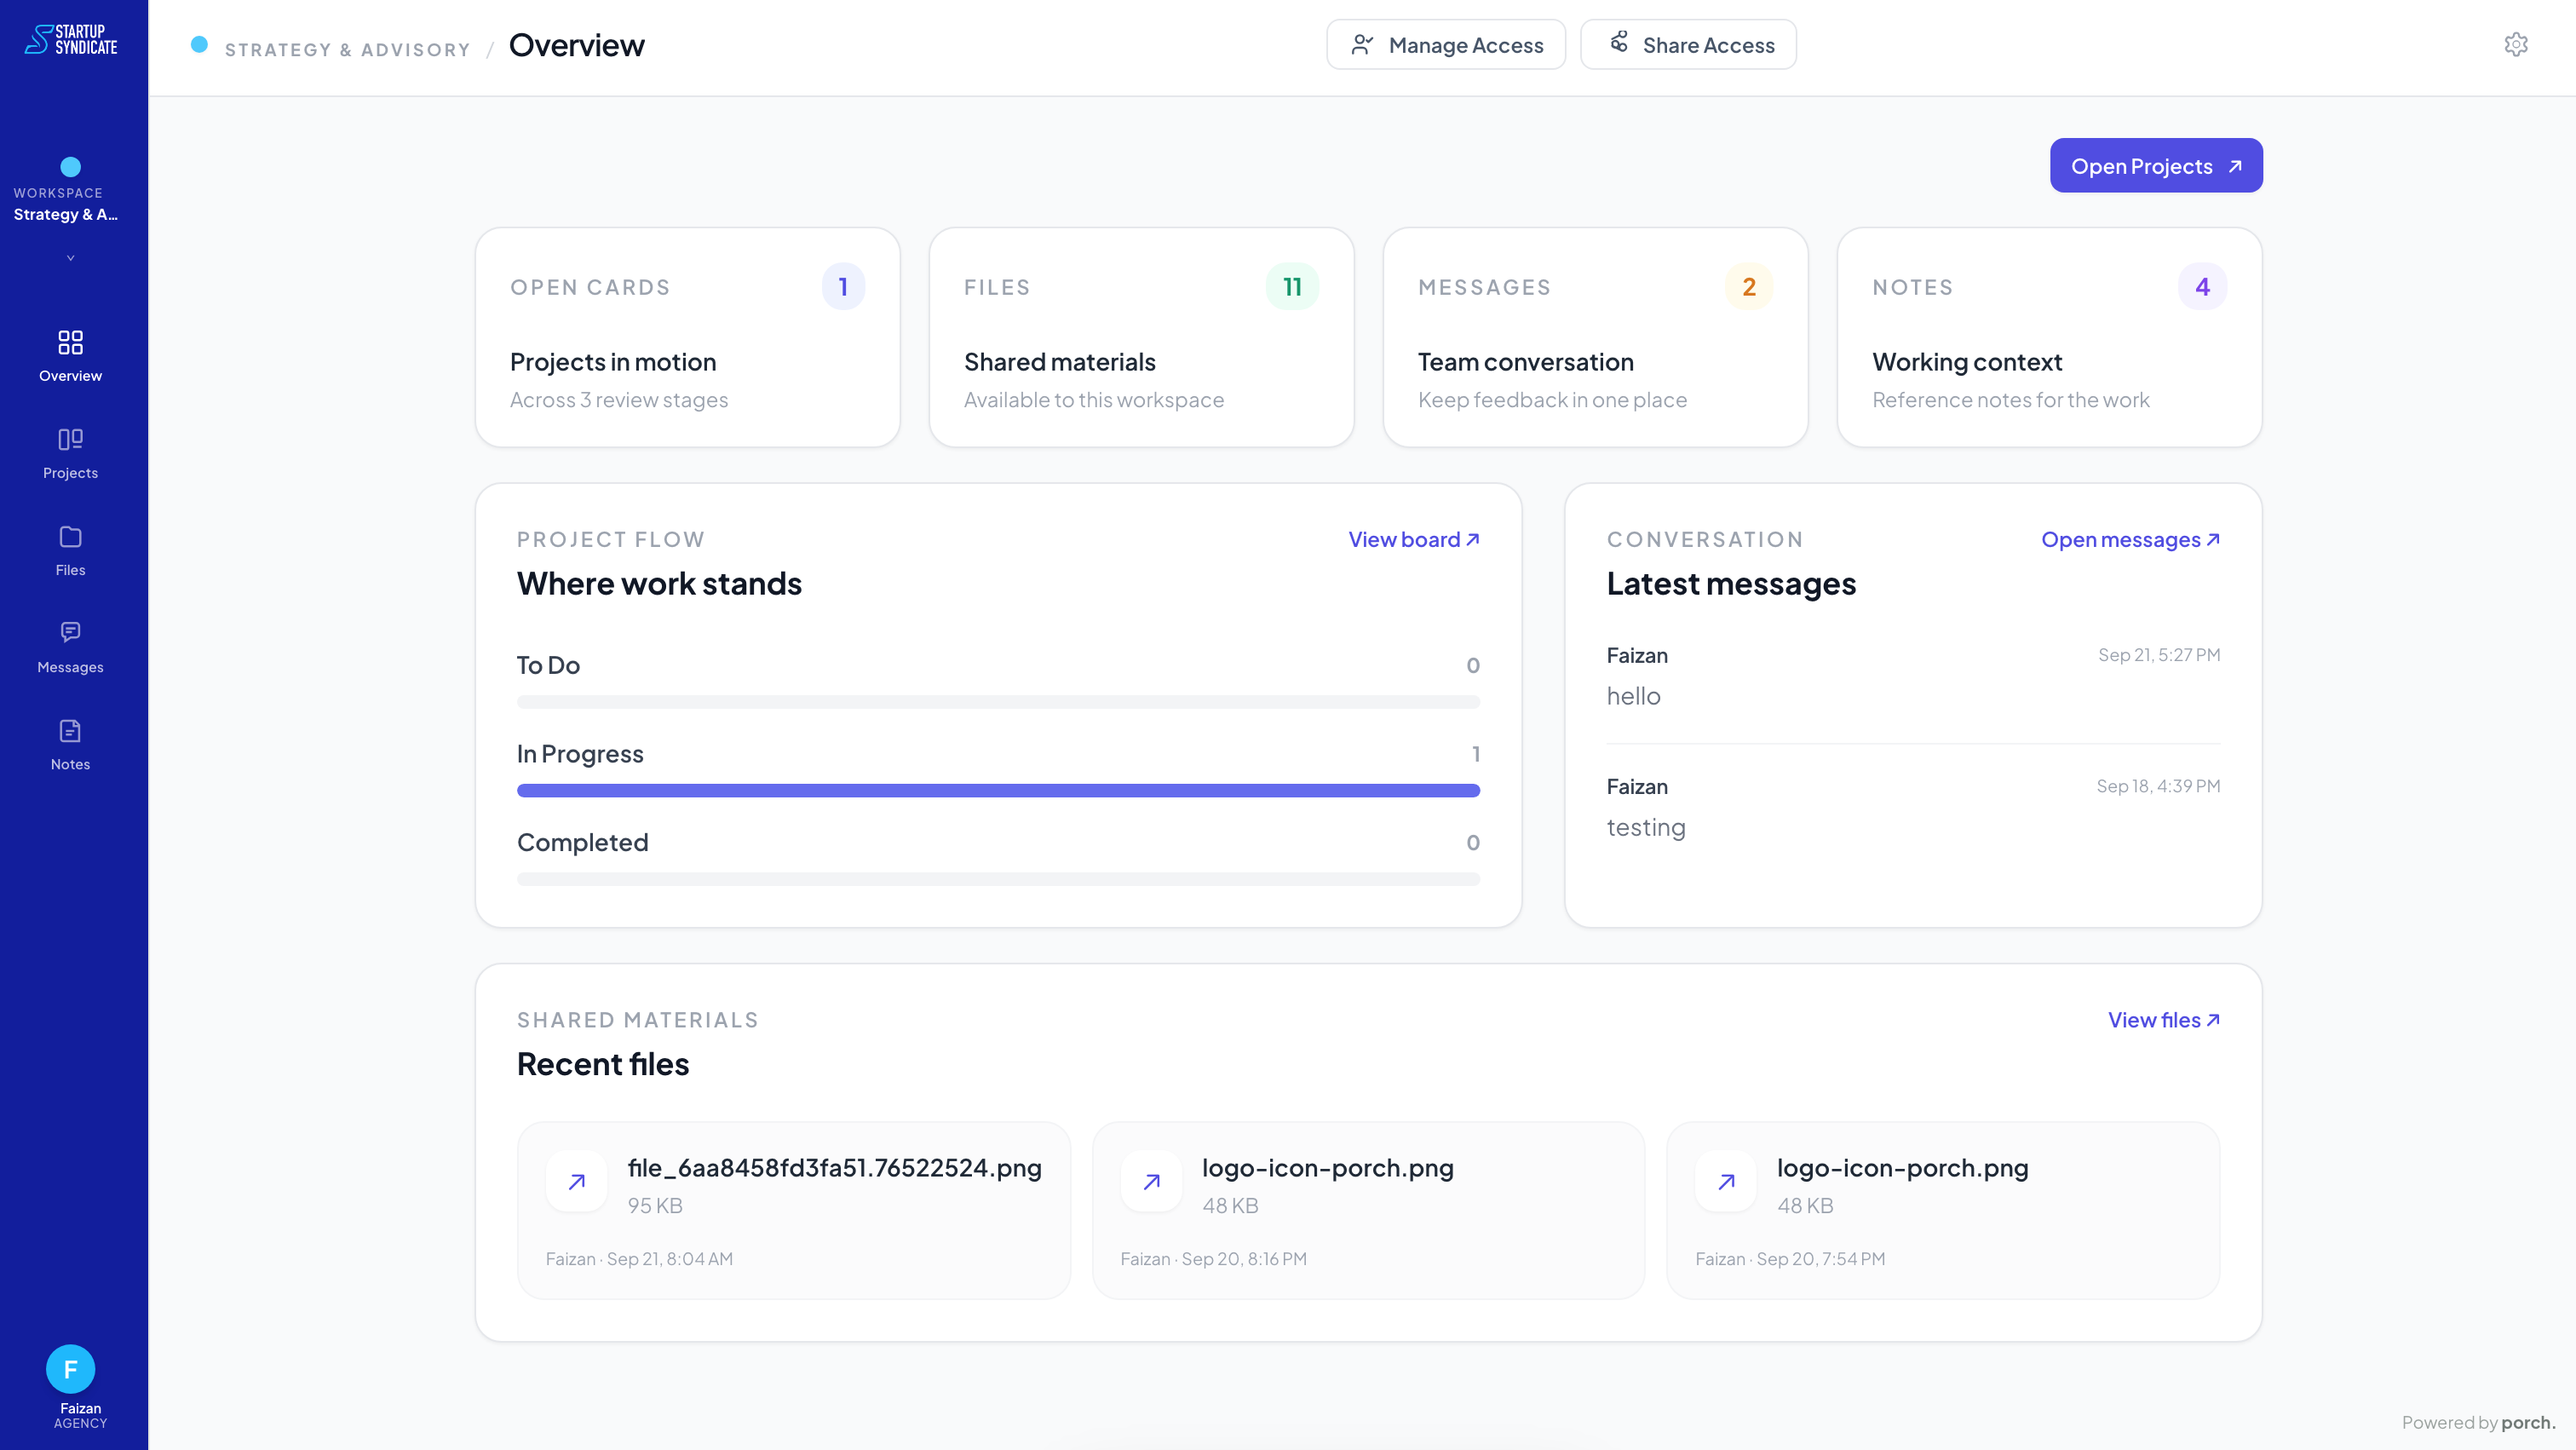This screenshot has width=2576, height=1450.
Task: Click the To Do progress bar
Action: (998, 702)
